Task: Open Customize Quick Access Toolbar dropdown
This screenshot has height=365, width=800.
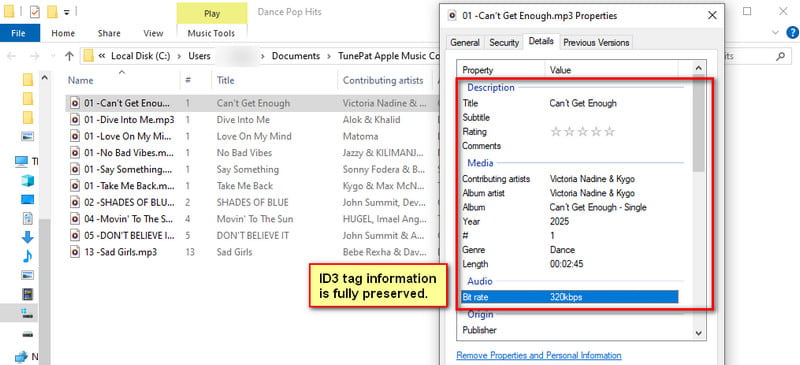Action: click(67, 12)
